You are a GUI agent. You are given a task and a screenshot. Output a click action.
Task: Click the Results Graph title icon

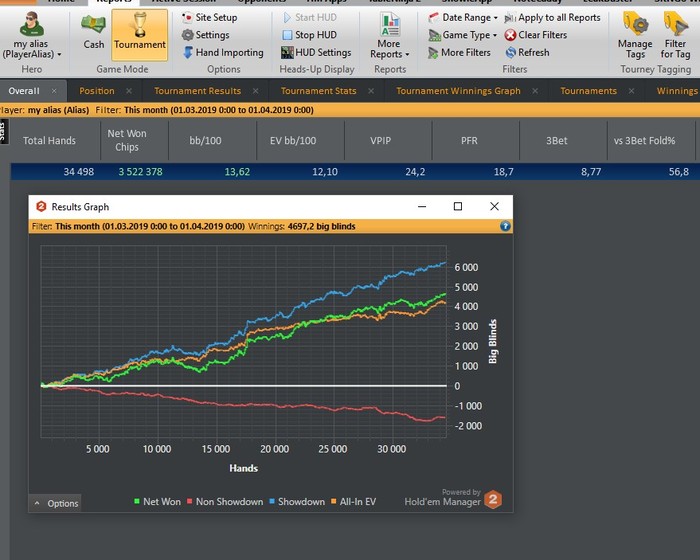point(41,206)
